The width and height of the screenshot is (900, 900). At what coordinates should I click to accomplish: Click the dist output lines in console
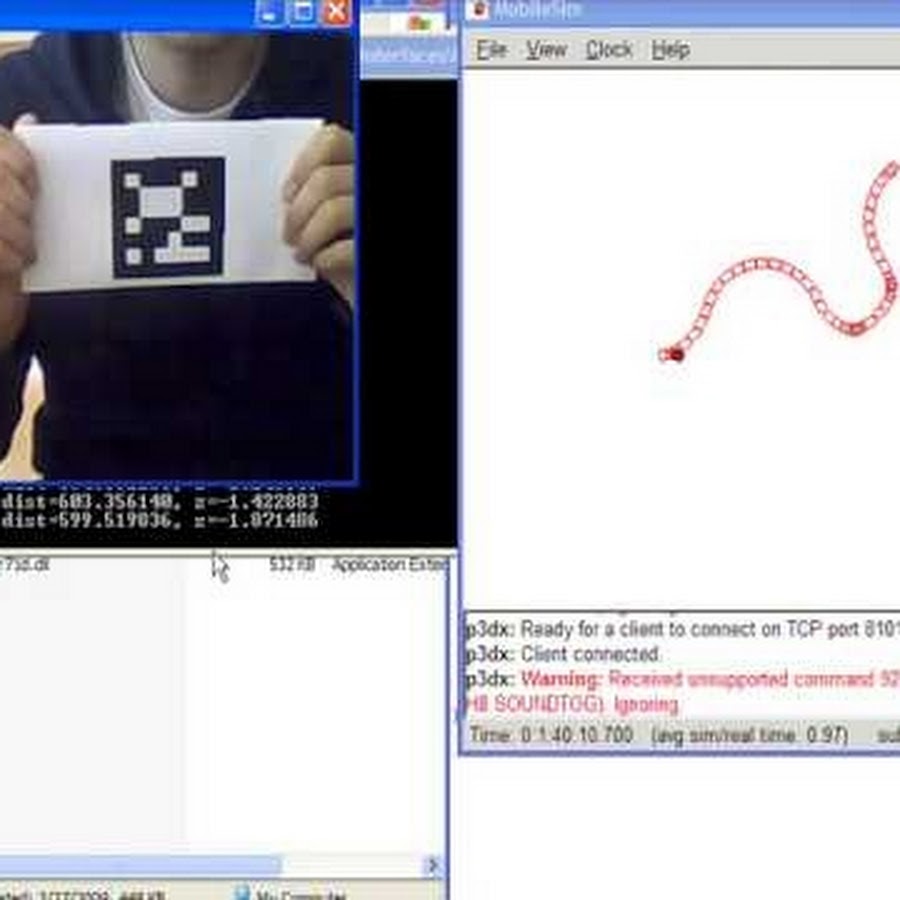tap(160, 509)
